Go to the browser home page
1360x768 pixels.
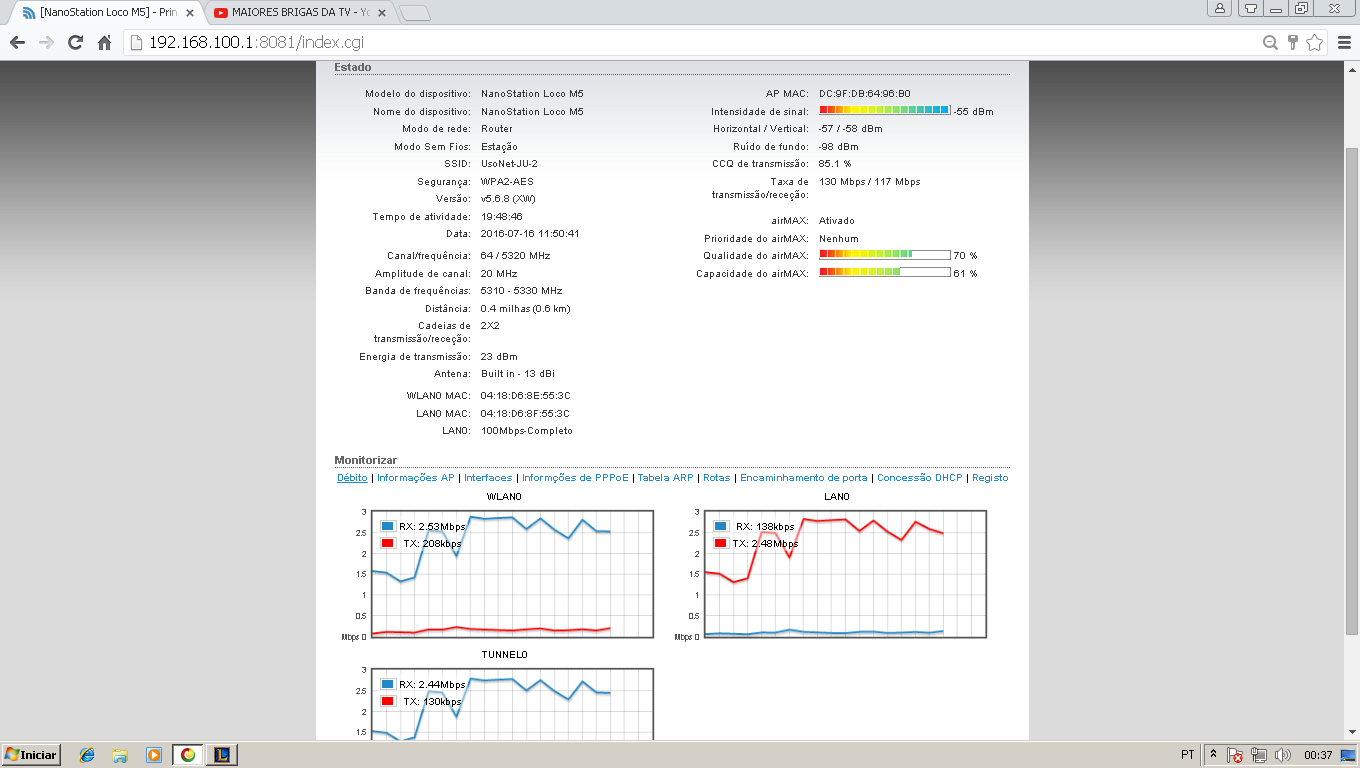click(104, 43)
